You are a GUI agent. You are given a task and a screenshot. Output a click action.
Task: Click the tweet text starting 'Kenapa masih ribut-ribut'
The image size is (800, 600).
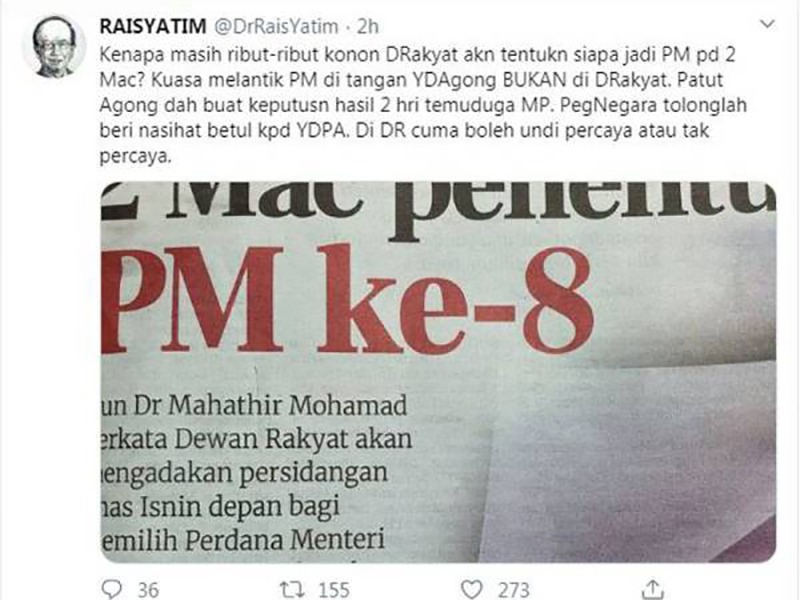[423, 105]
